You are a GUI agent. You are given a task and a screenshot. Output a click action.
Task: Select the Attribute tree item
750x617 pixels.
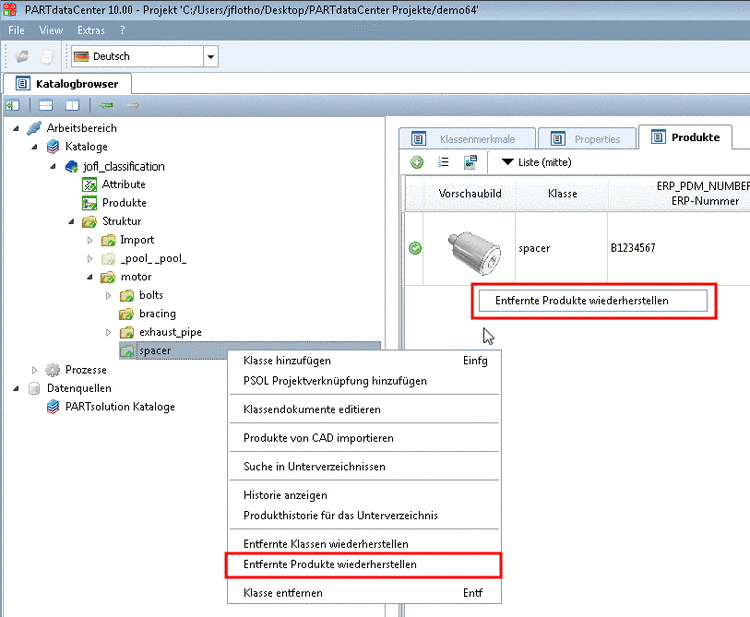(123, 185)
